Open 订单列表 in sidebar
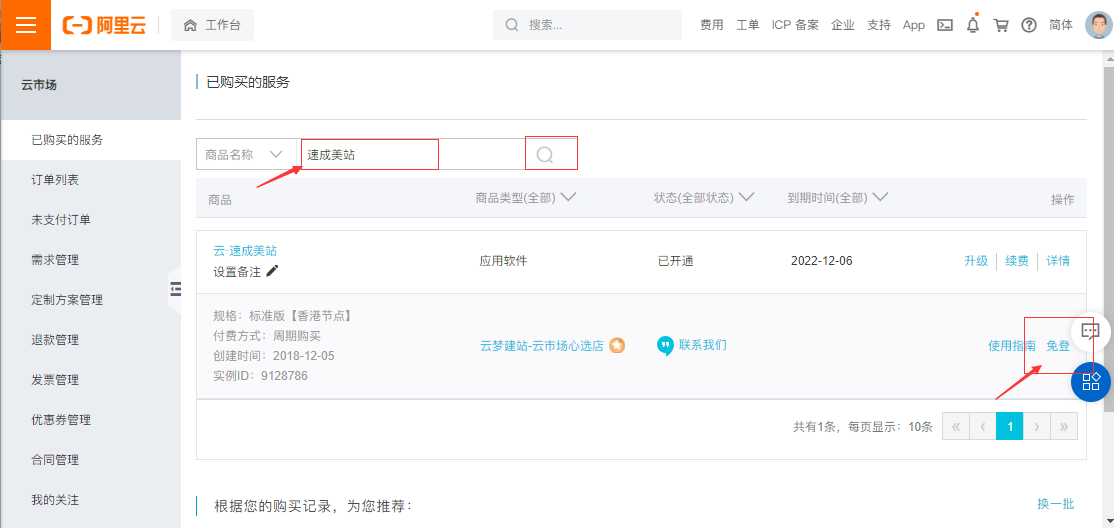The width and height of the screenshot is (1114, 528). (91, 180)
